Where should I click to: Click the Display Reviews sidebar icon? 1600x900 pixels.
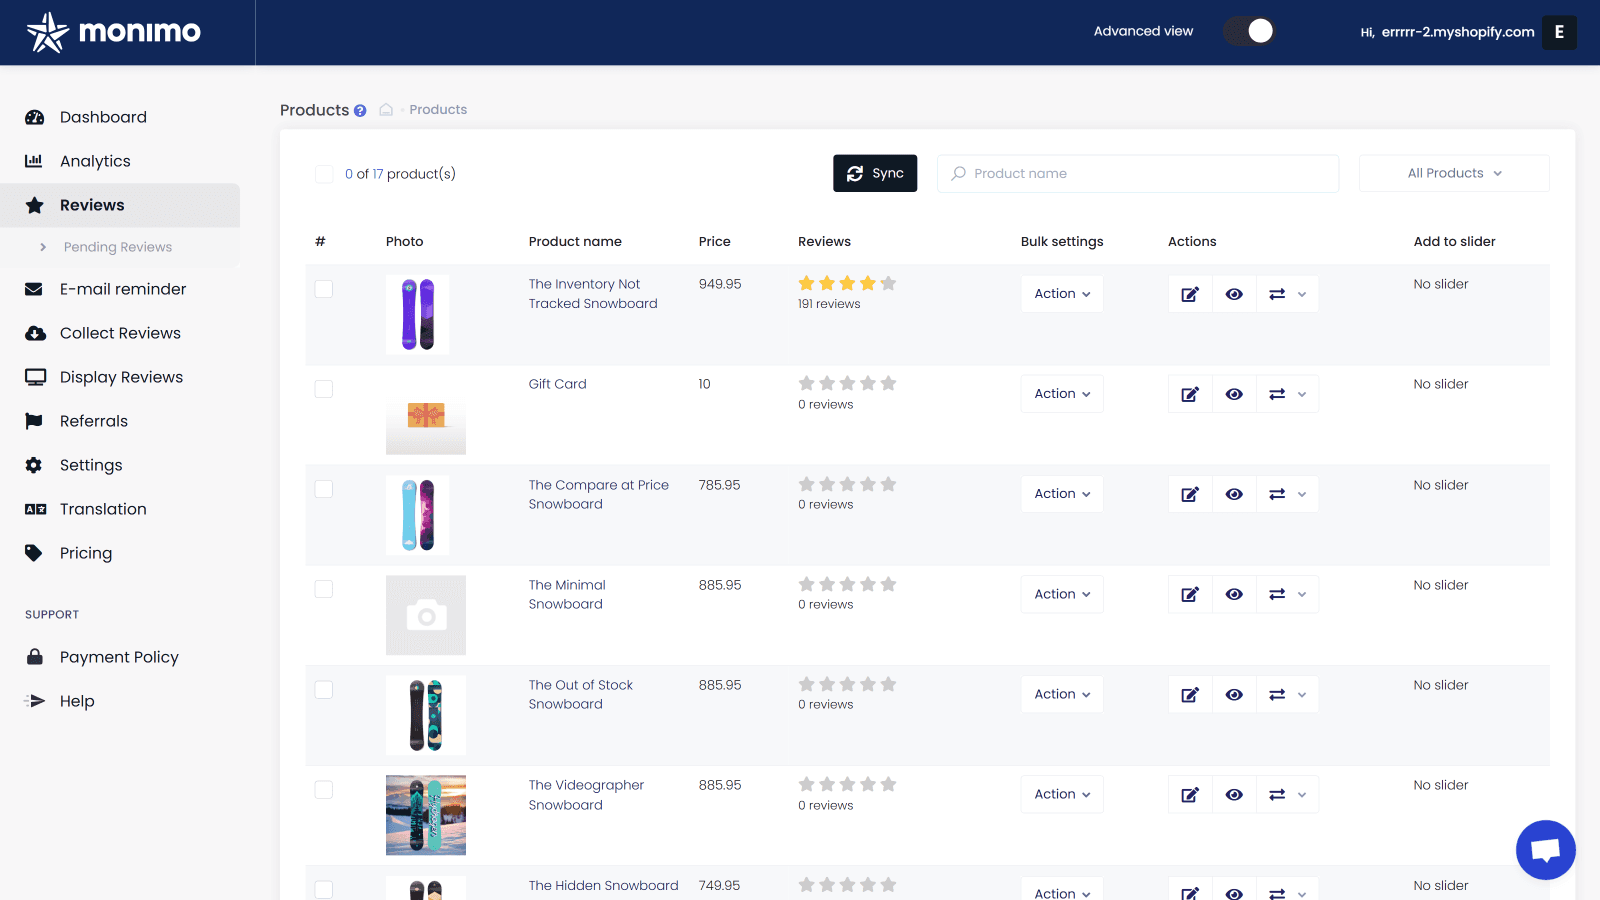[36, 377]
